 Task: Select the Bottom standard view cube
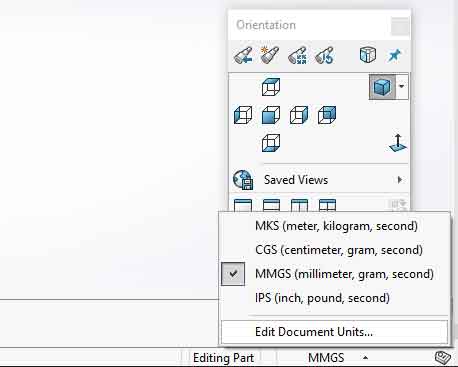(x=271, y=143)
